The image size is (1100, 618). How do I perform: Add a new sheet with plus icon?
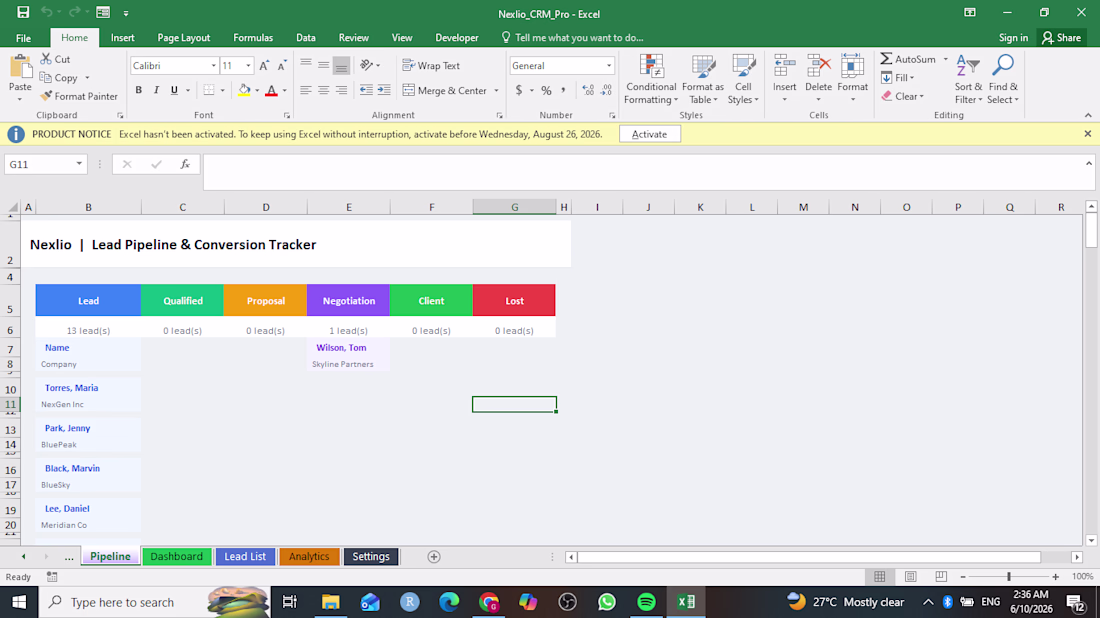coord(434,556)
